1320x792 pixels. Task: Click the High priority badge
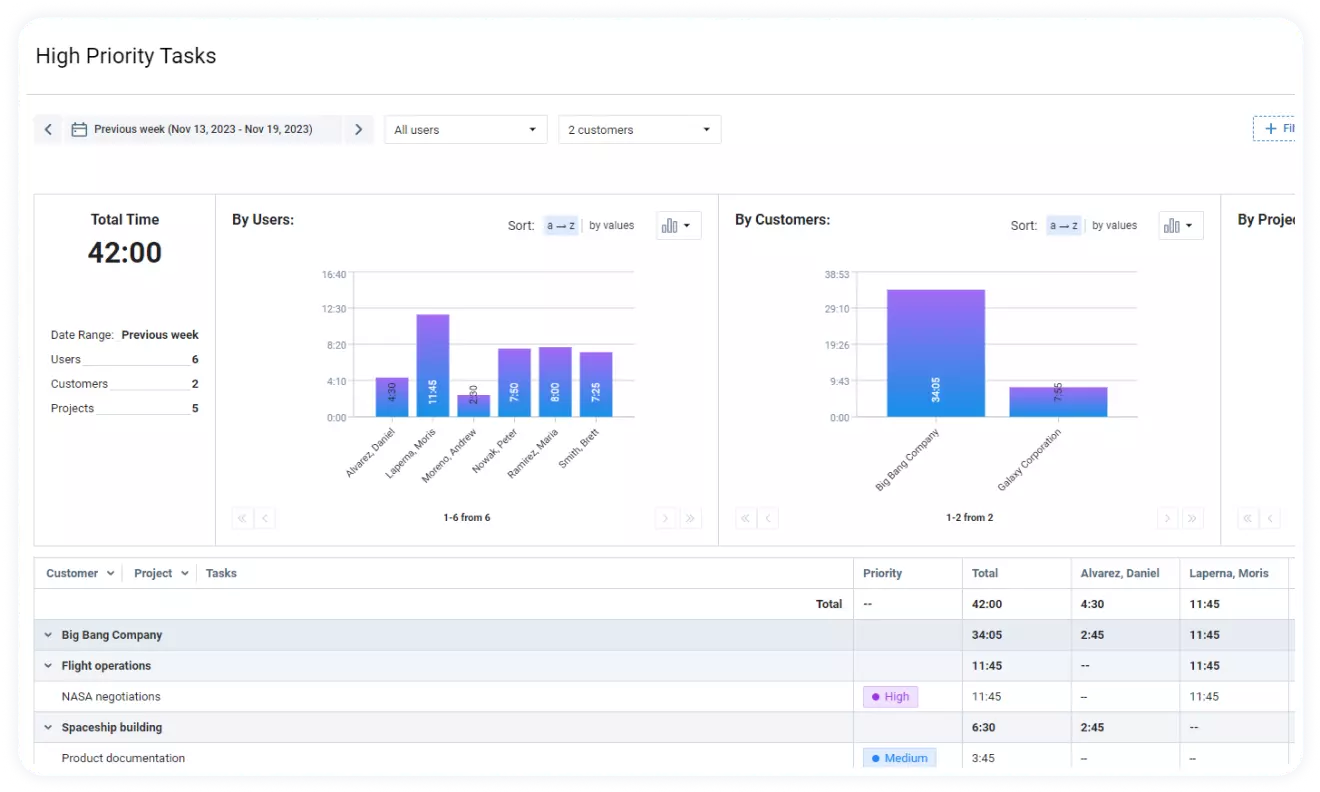click(890, 697)
